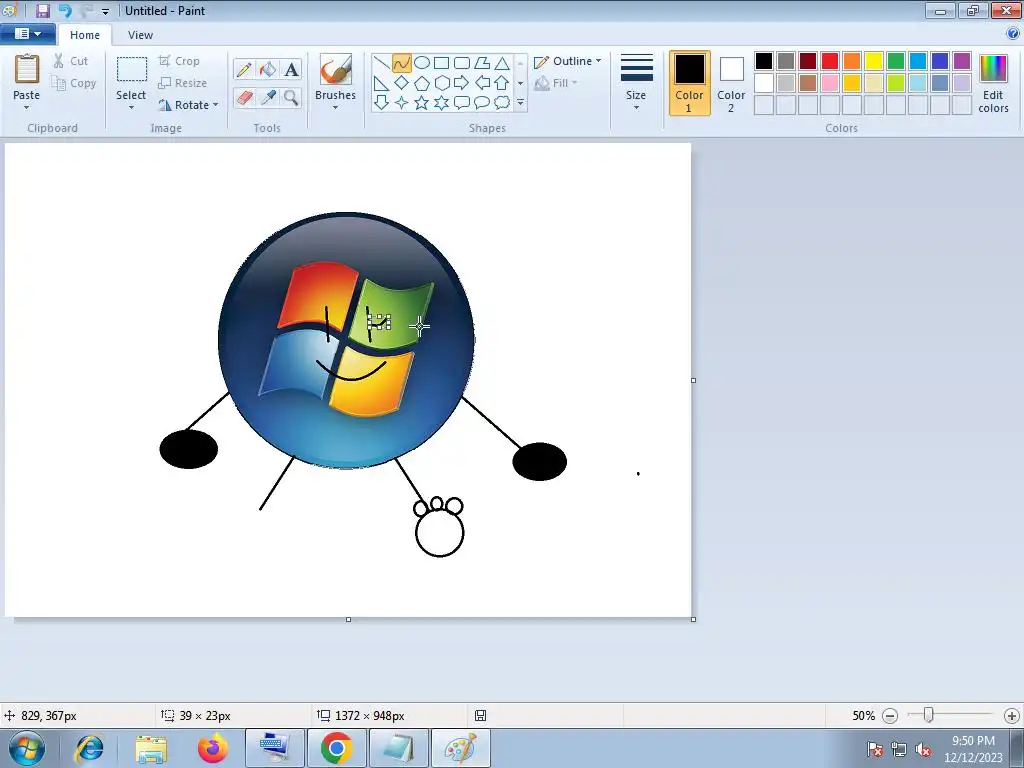This screenshot has width=1024, height=768.
Task: Select the Color picker eyedropper tool
Action: (268, 97)
